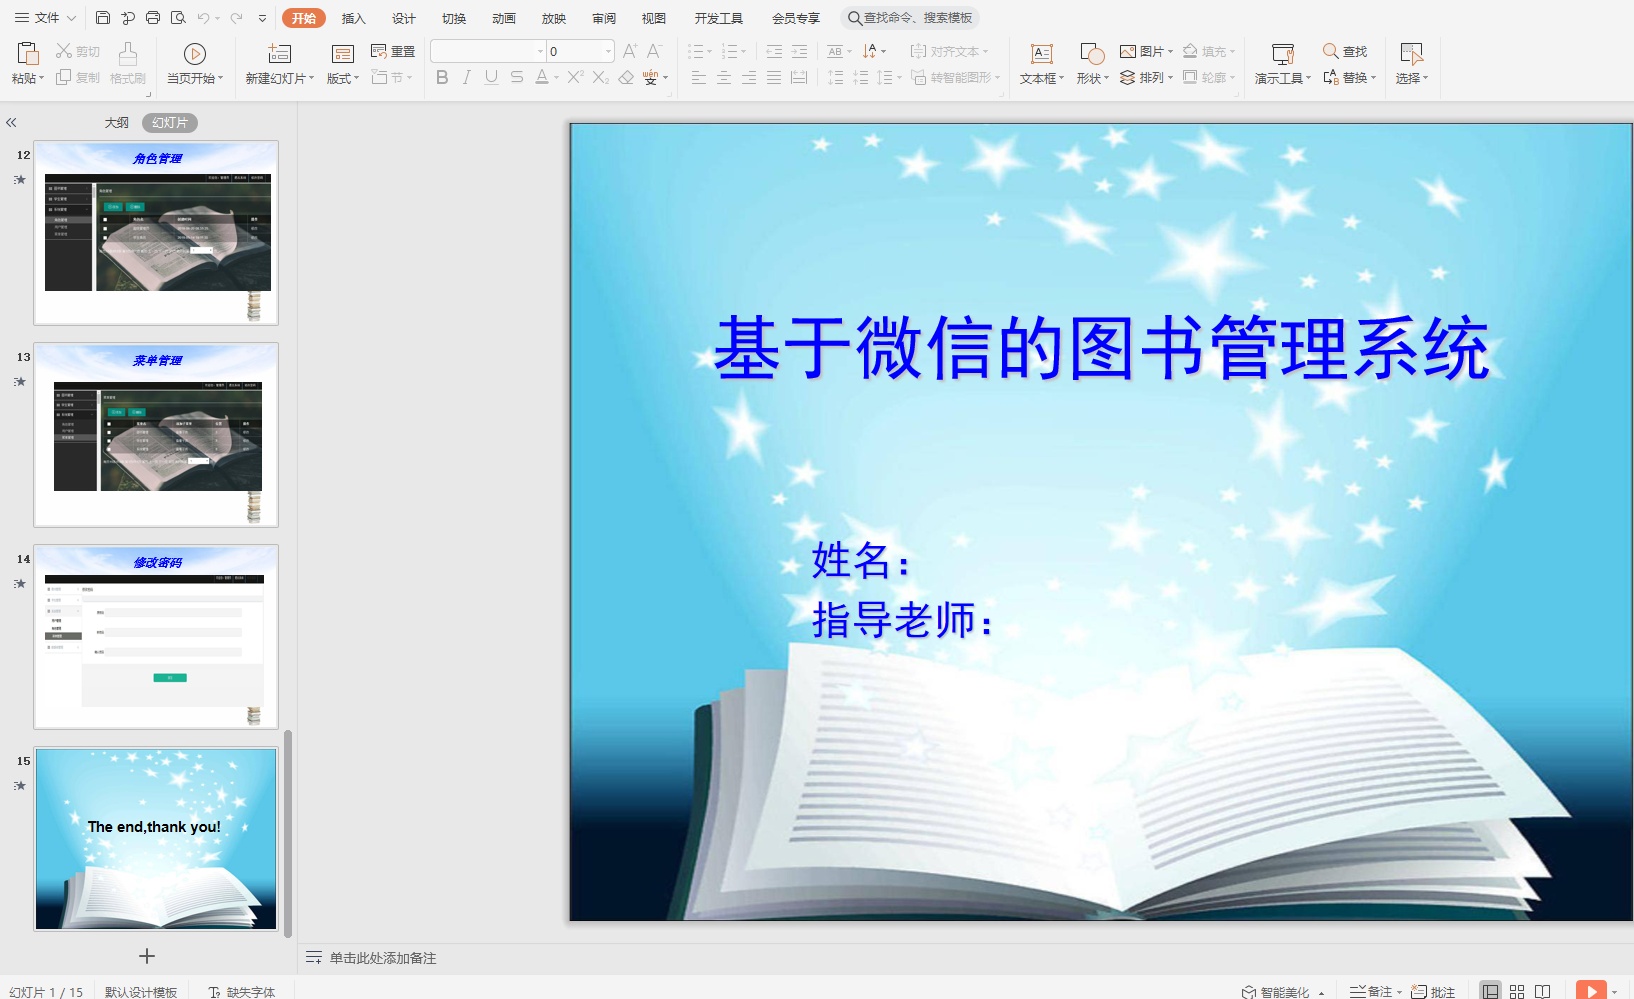The height and width of the screenshot is (999, 1634).
Task: Undo the last action
Action: coord(204,18)
